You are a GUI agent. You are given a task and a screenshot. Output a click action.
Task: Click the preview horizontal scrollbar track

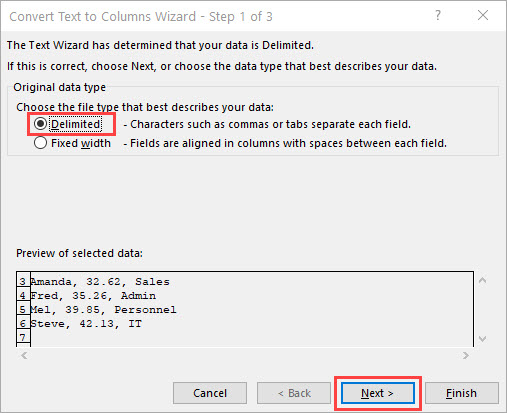[245, 356]
